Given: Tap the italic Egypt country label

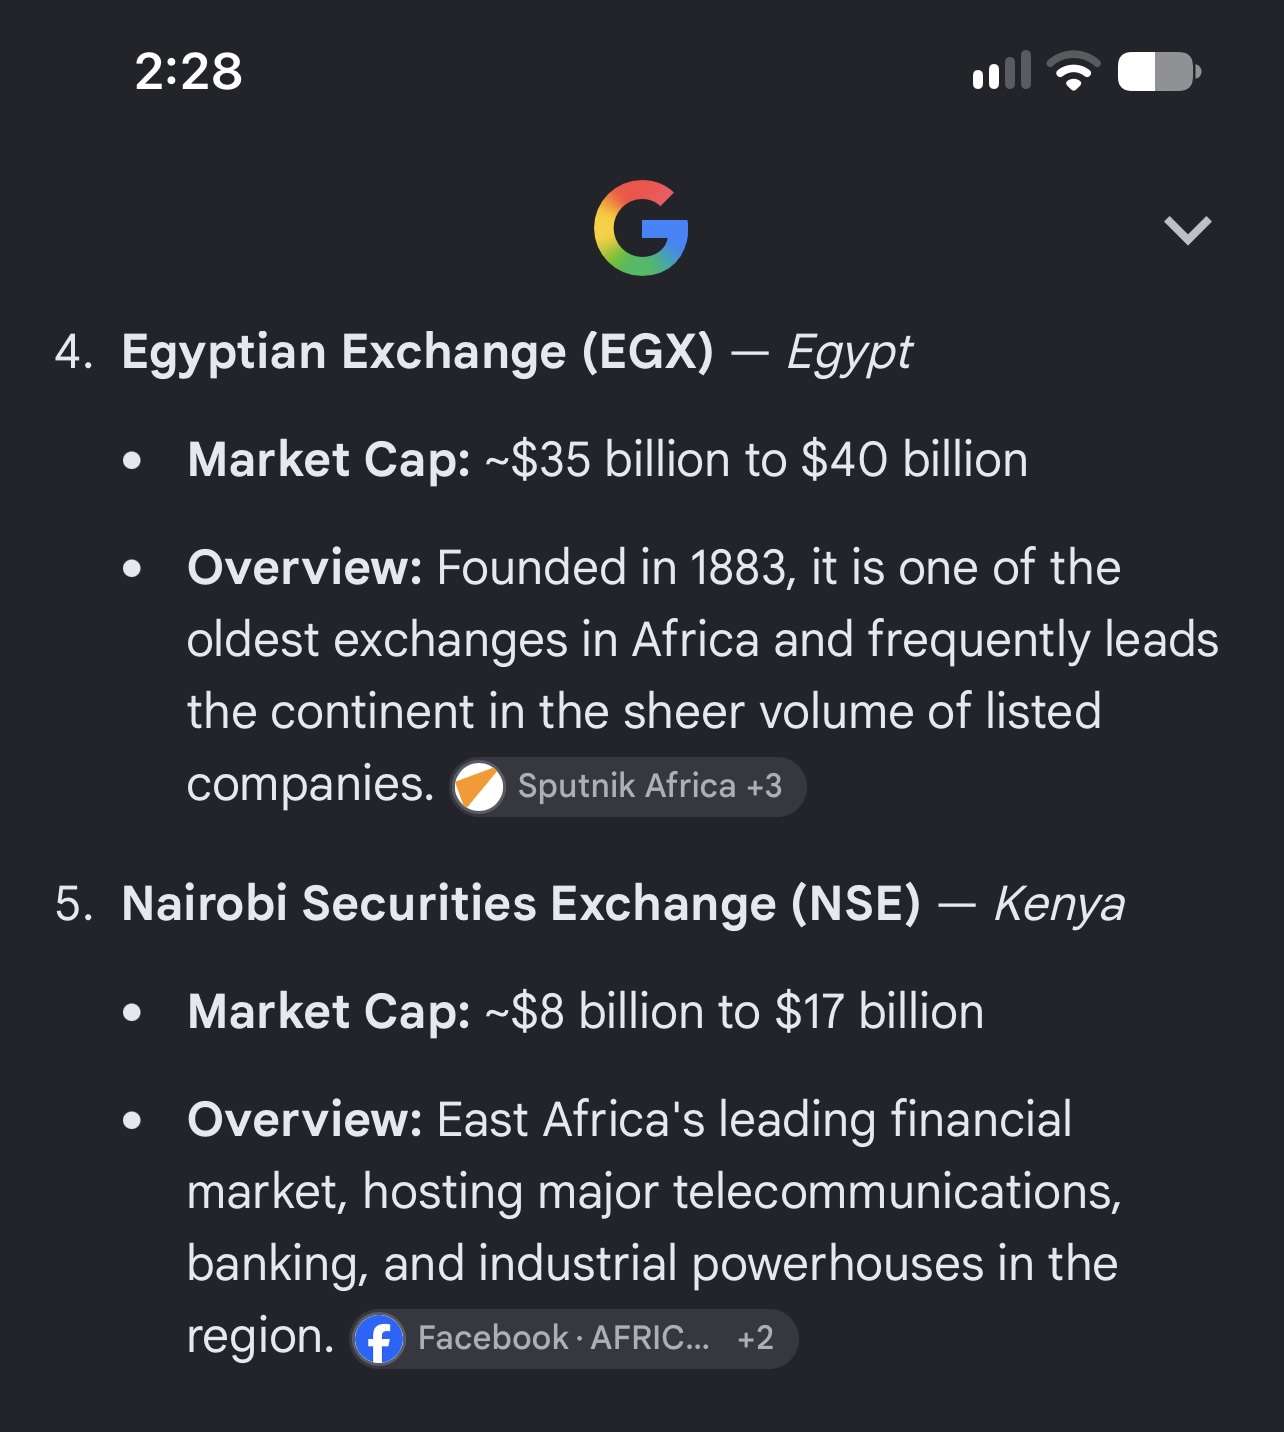Looking at the screenshot, I should pyautogui.click(x=850, y=353).
